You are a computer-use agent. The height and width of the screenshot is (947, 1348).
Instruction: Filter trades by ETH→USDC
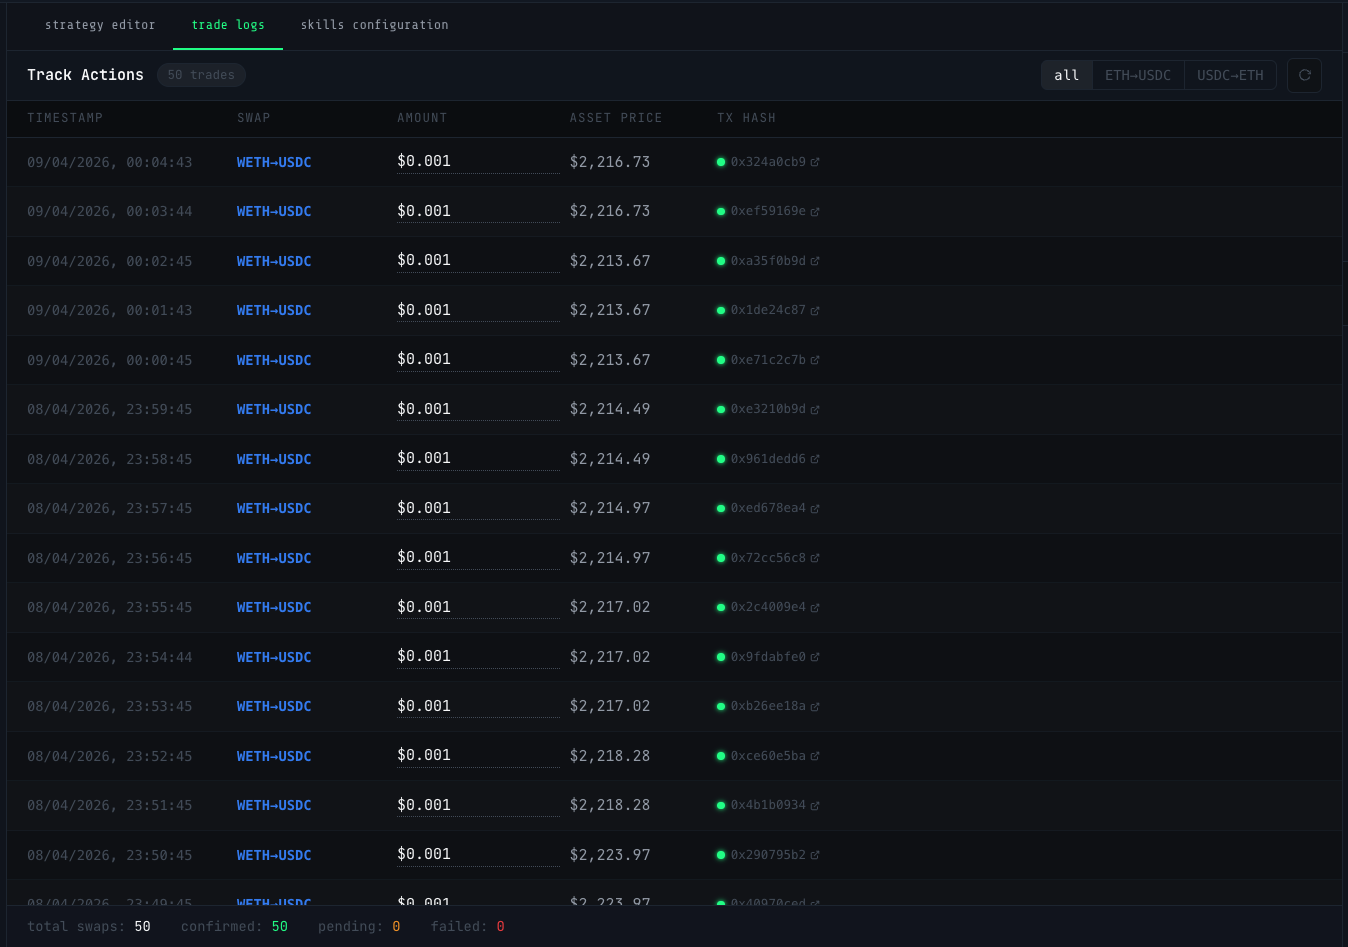coord(1137,75)
